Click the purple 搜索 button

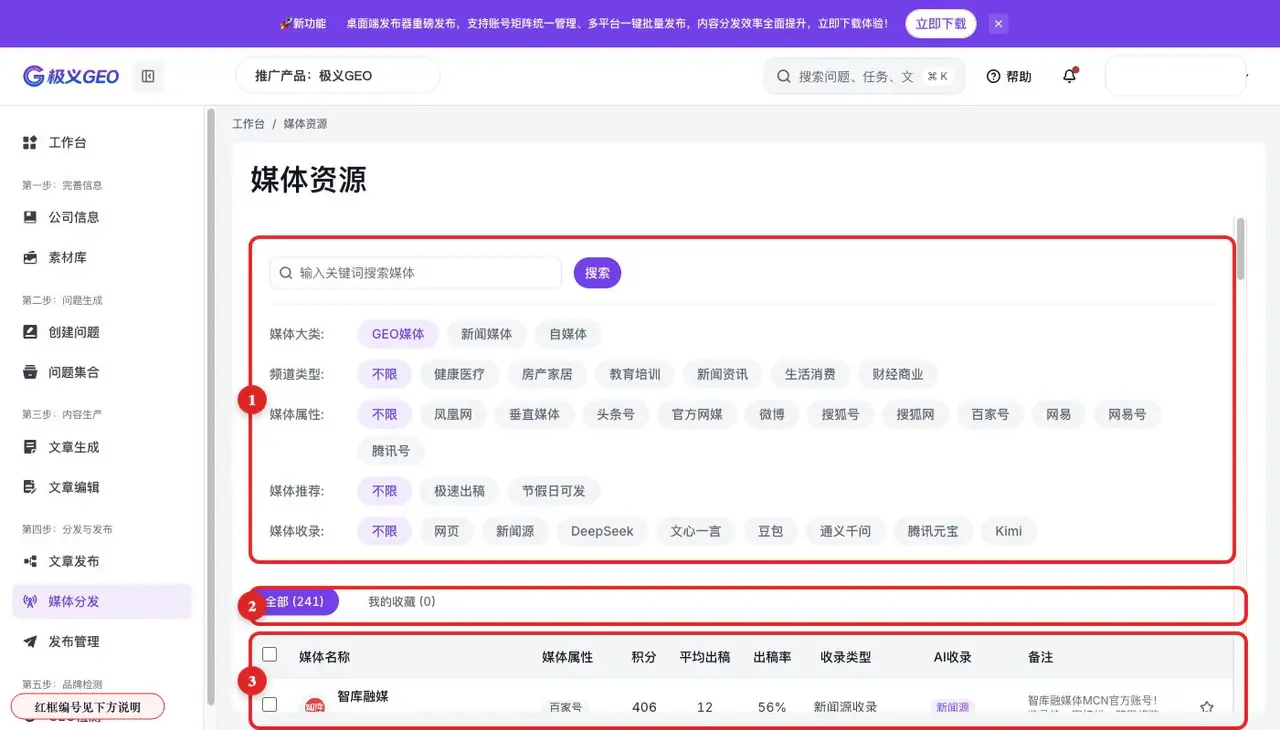point(597,273)
